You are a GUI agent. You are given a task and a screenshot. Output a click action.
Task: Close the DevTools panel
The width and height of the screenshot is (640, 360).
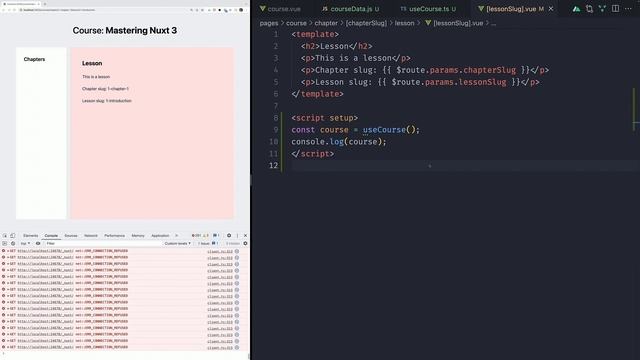tap(245, 236)
